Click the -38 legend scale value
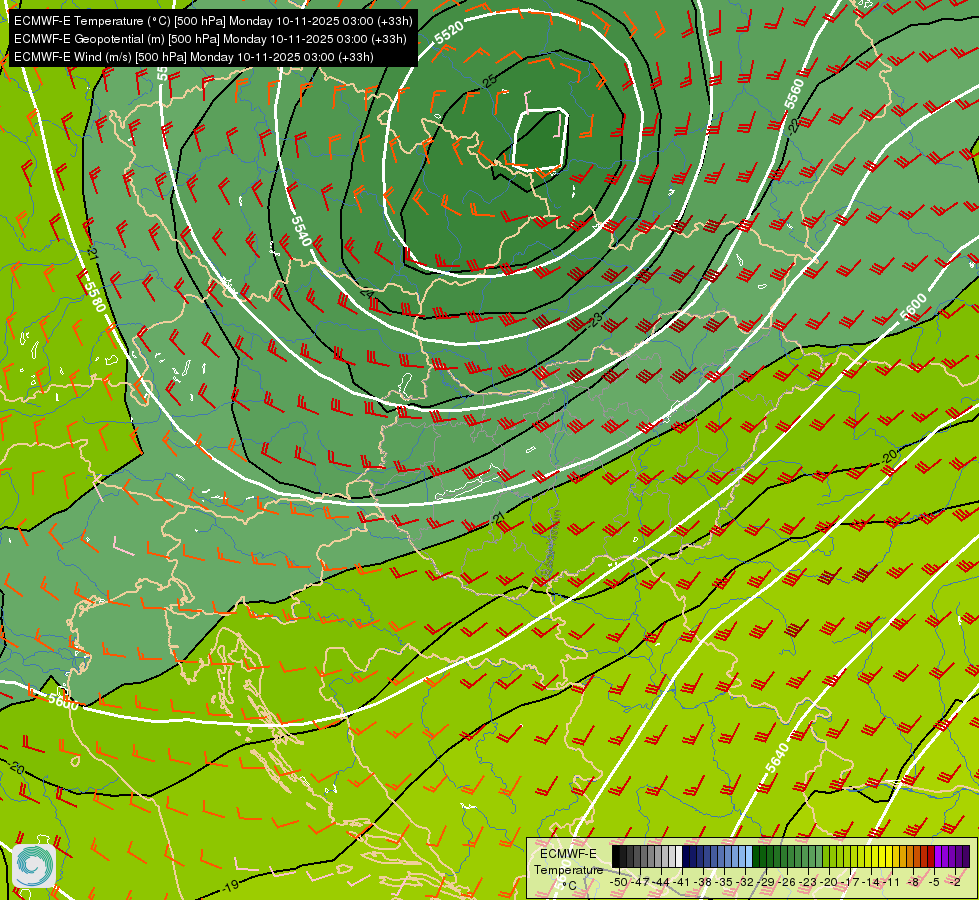This screenshot has height=900, width=979. [x=702, y=882]
